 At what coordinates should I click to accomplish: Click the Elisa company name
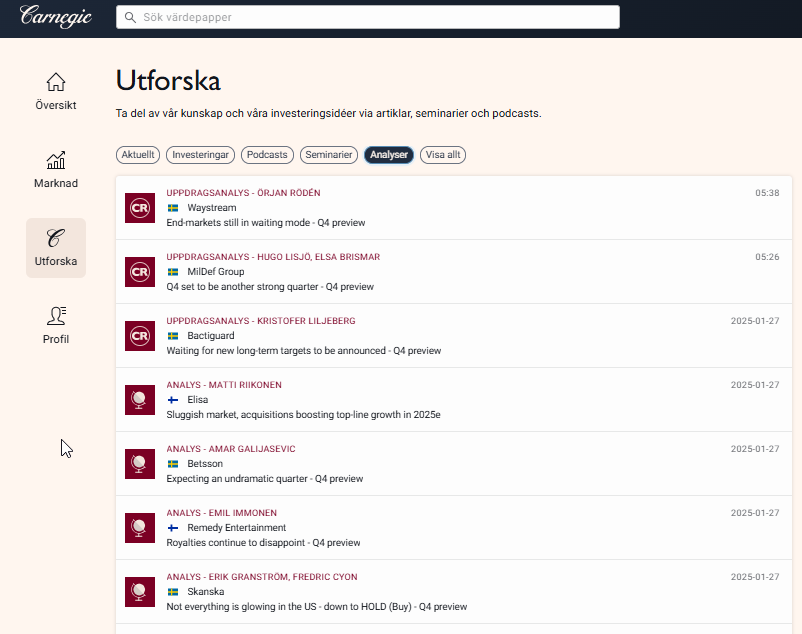click(x=197, y=399)
